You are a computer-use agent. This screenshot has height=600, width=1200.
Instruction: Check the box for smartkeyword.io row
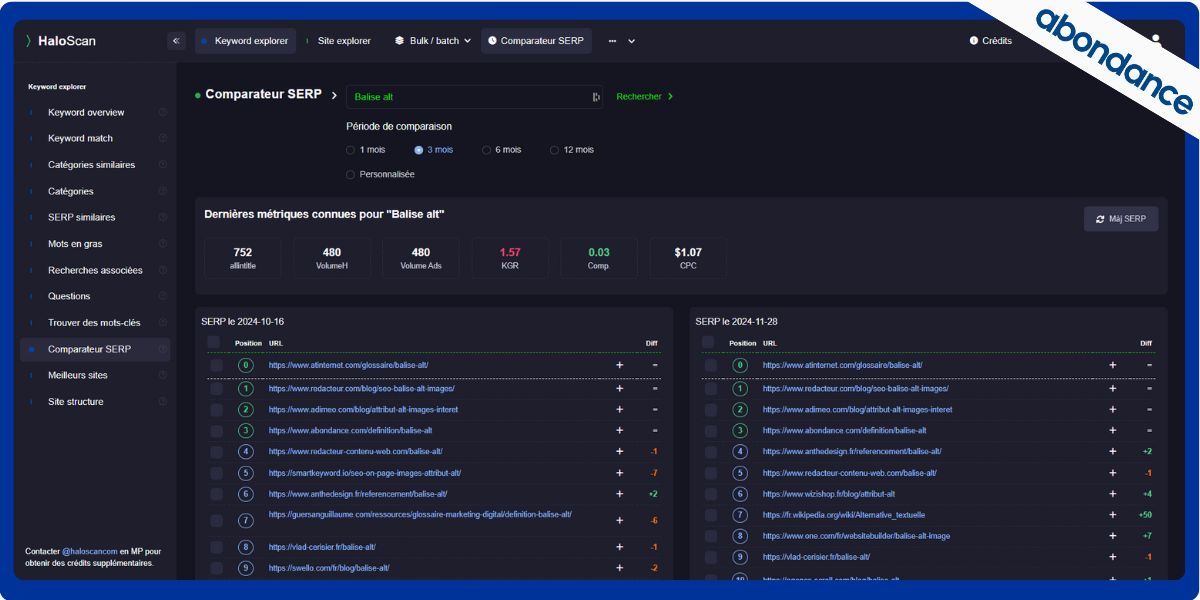pos(216,473)
